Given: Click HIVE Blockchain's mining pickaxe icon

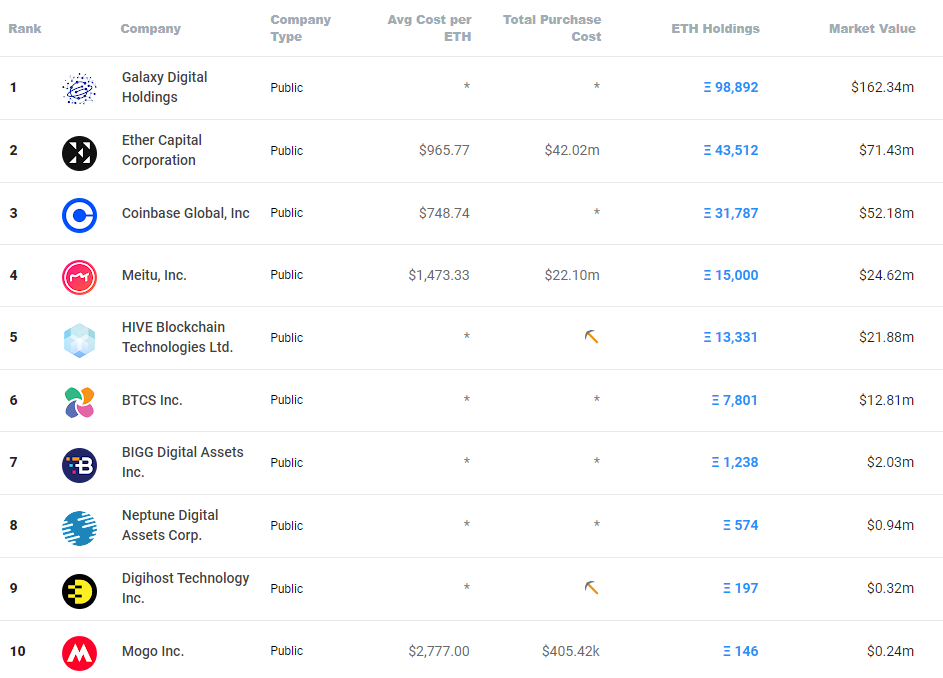Looking at the screenshot, I should (592, 337).
